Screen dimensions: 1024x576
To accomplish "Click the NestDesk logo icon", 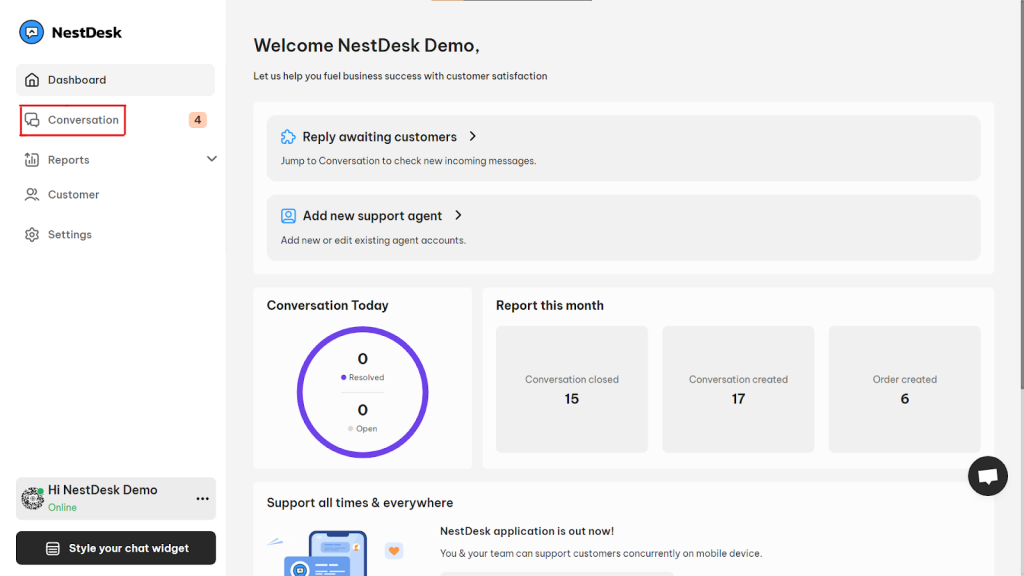I will [x=31, y=32].
